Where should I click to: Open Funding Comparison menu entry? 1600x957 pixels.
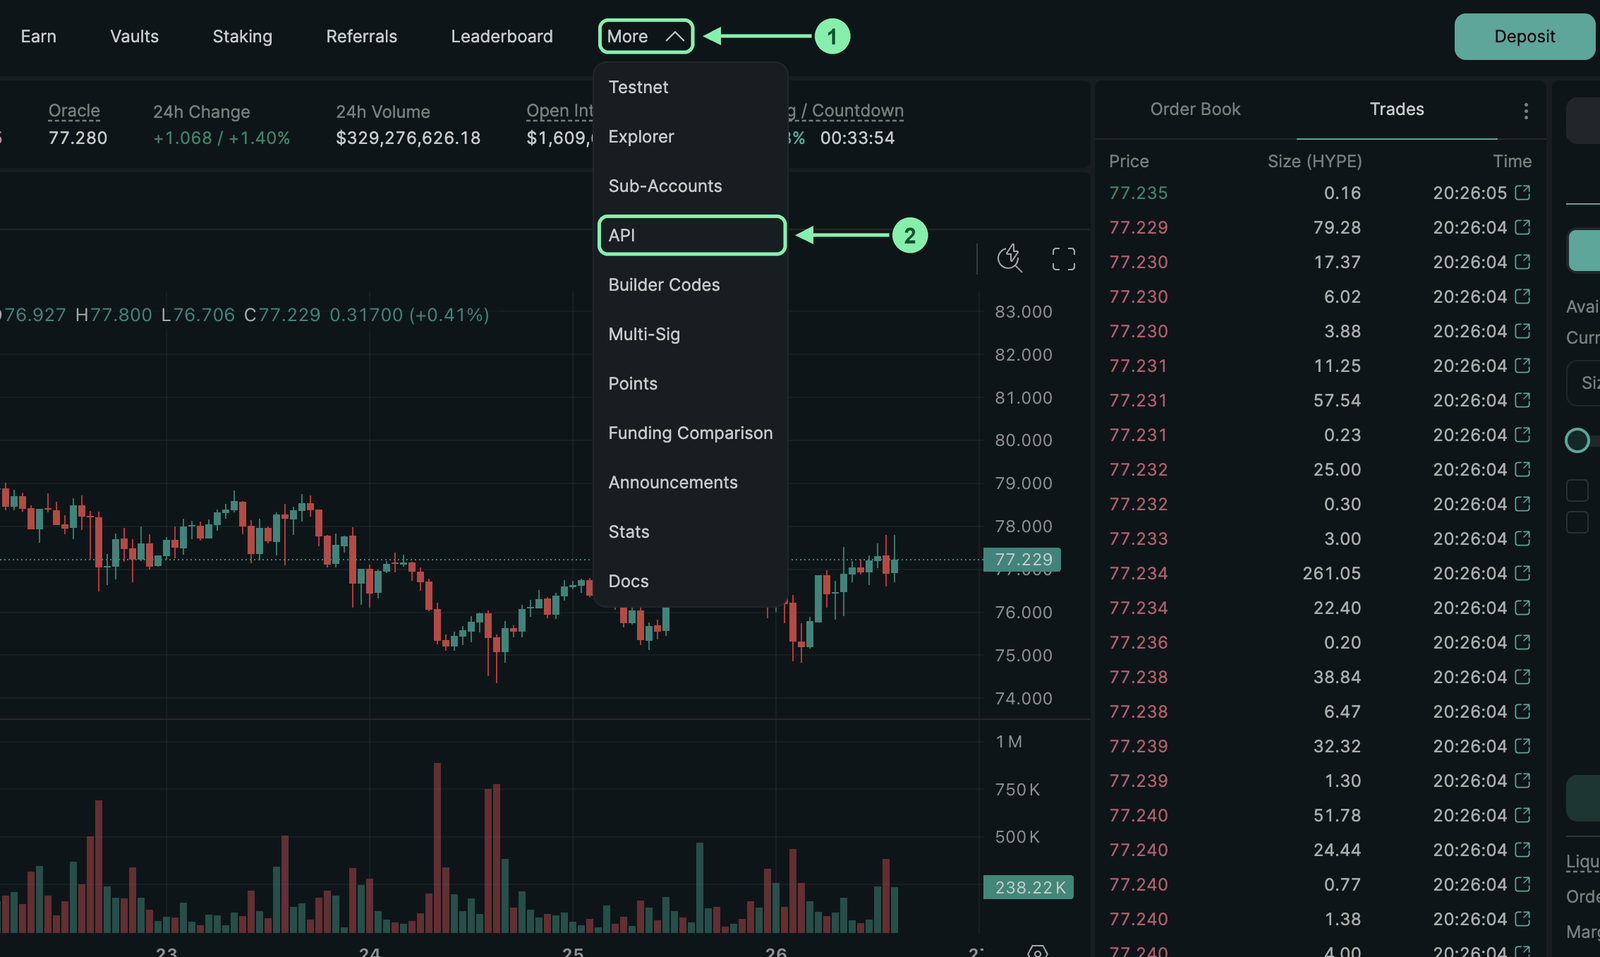tap(691, 433)
